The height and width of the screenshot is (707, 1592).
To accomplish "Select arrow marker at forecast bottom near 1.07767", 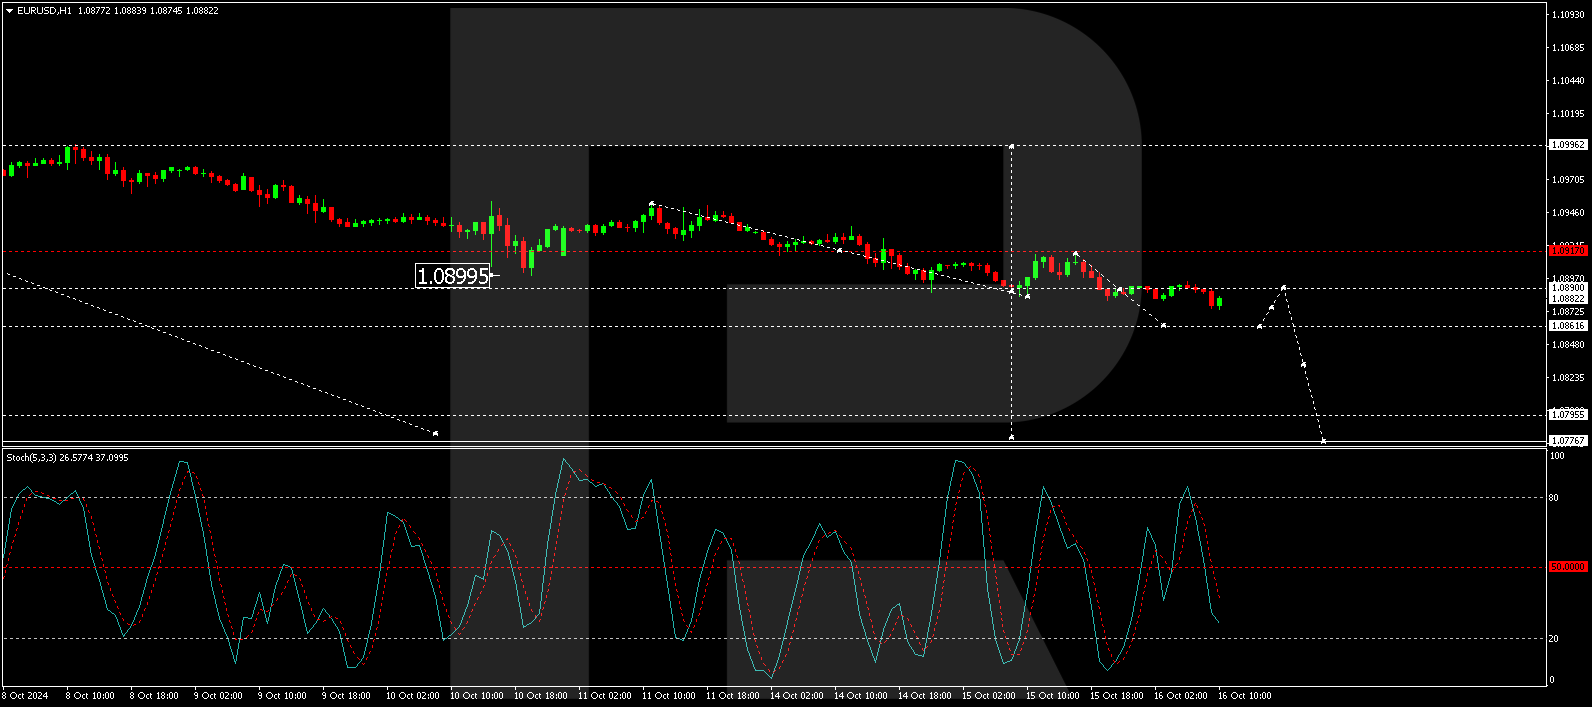I will point(1323,440).
